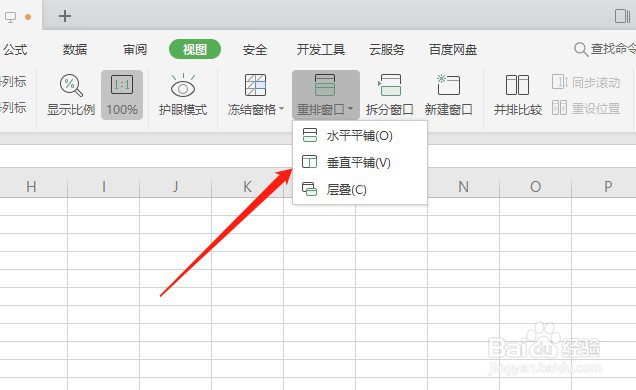Add a new document tab with plus

click(65, 16)
